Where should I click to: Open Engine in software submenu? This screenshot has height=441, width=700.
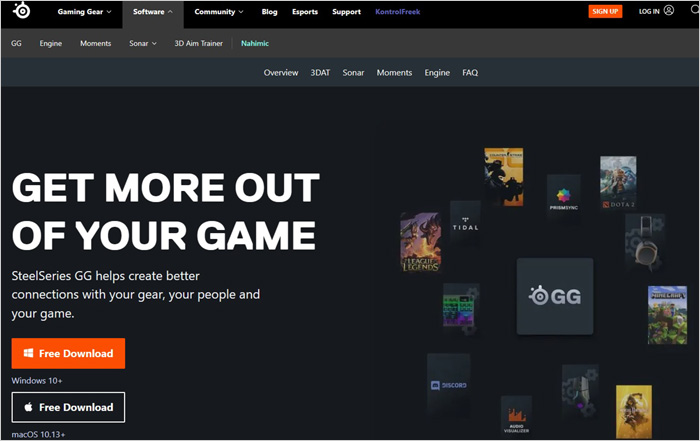[x=50, y=43]
